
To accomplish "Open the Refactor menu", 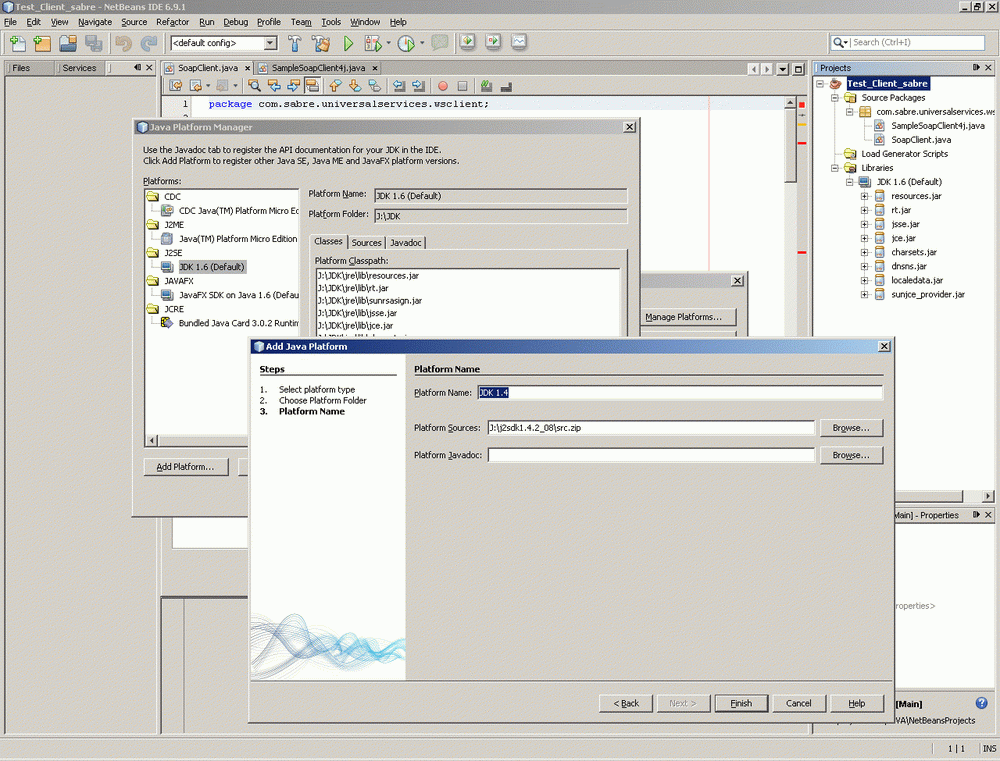I will pos(172,22).
